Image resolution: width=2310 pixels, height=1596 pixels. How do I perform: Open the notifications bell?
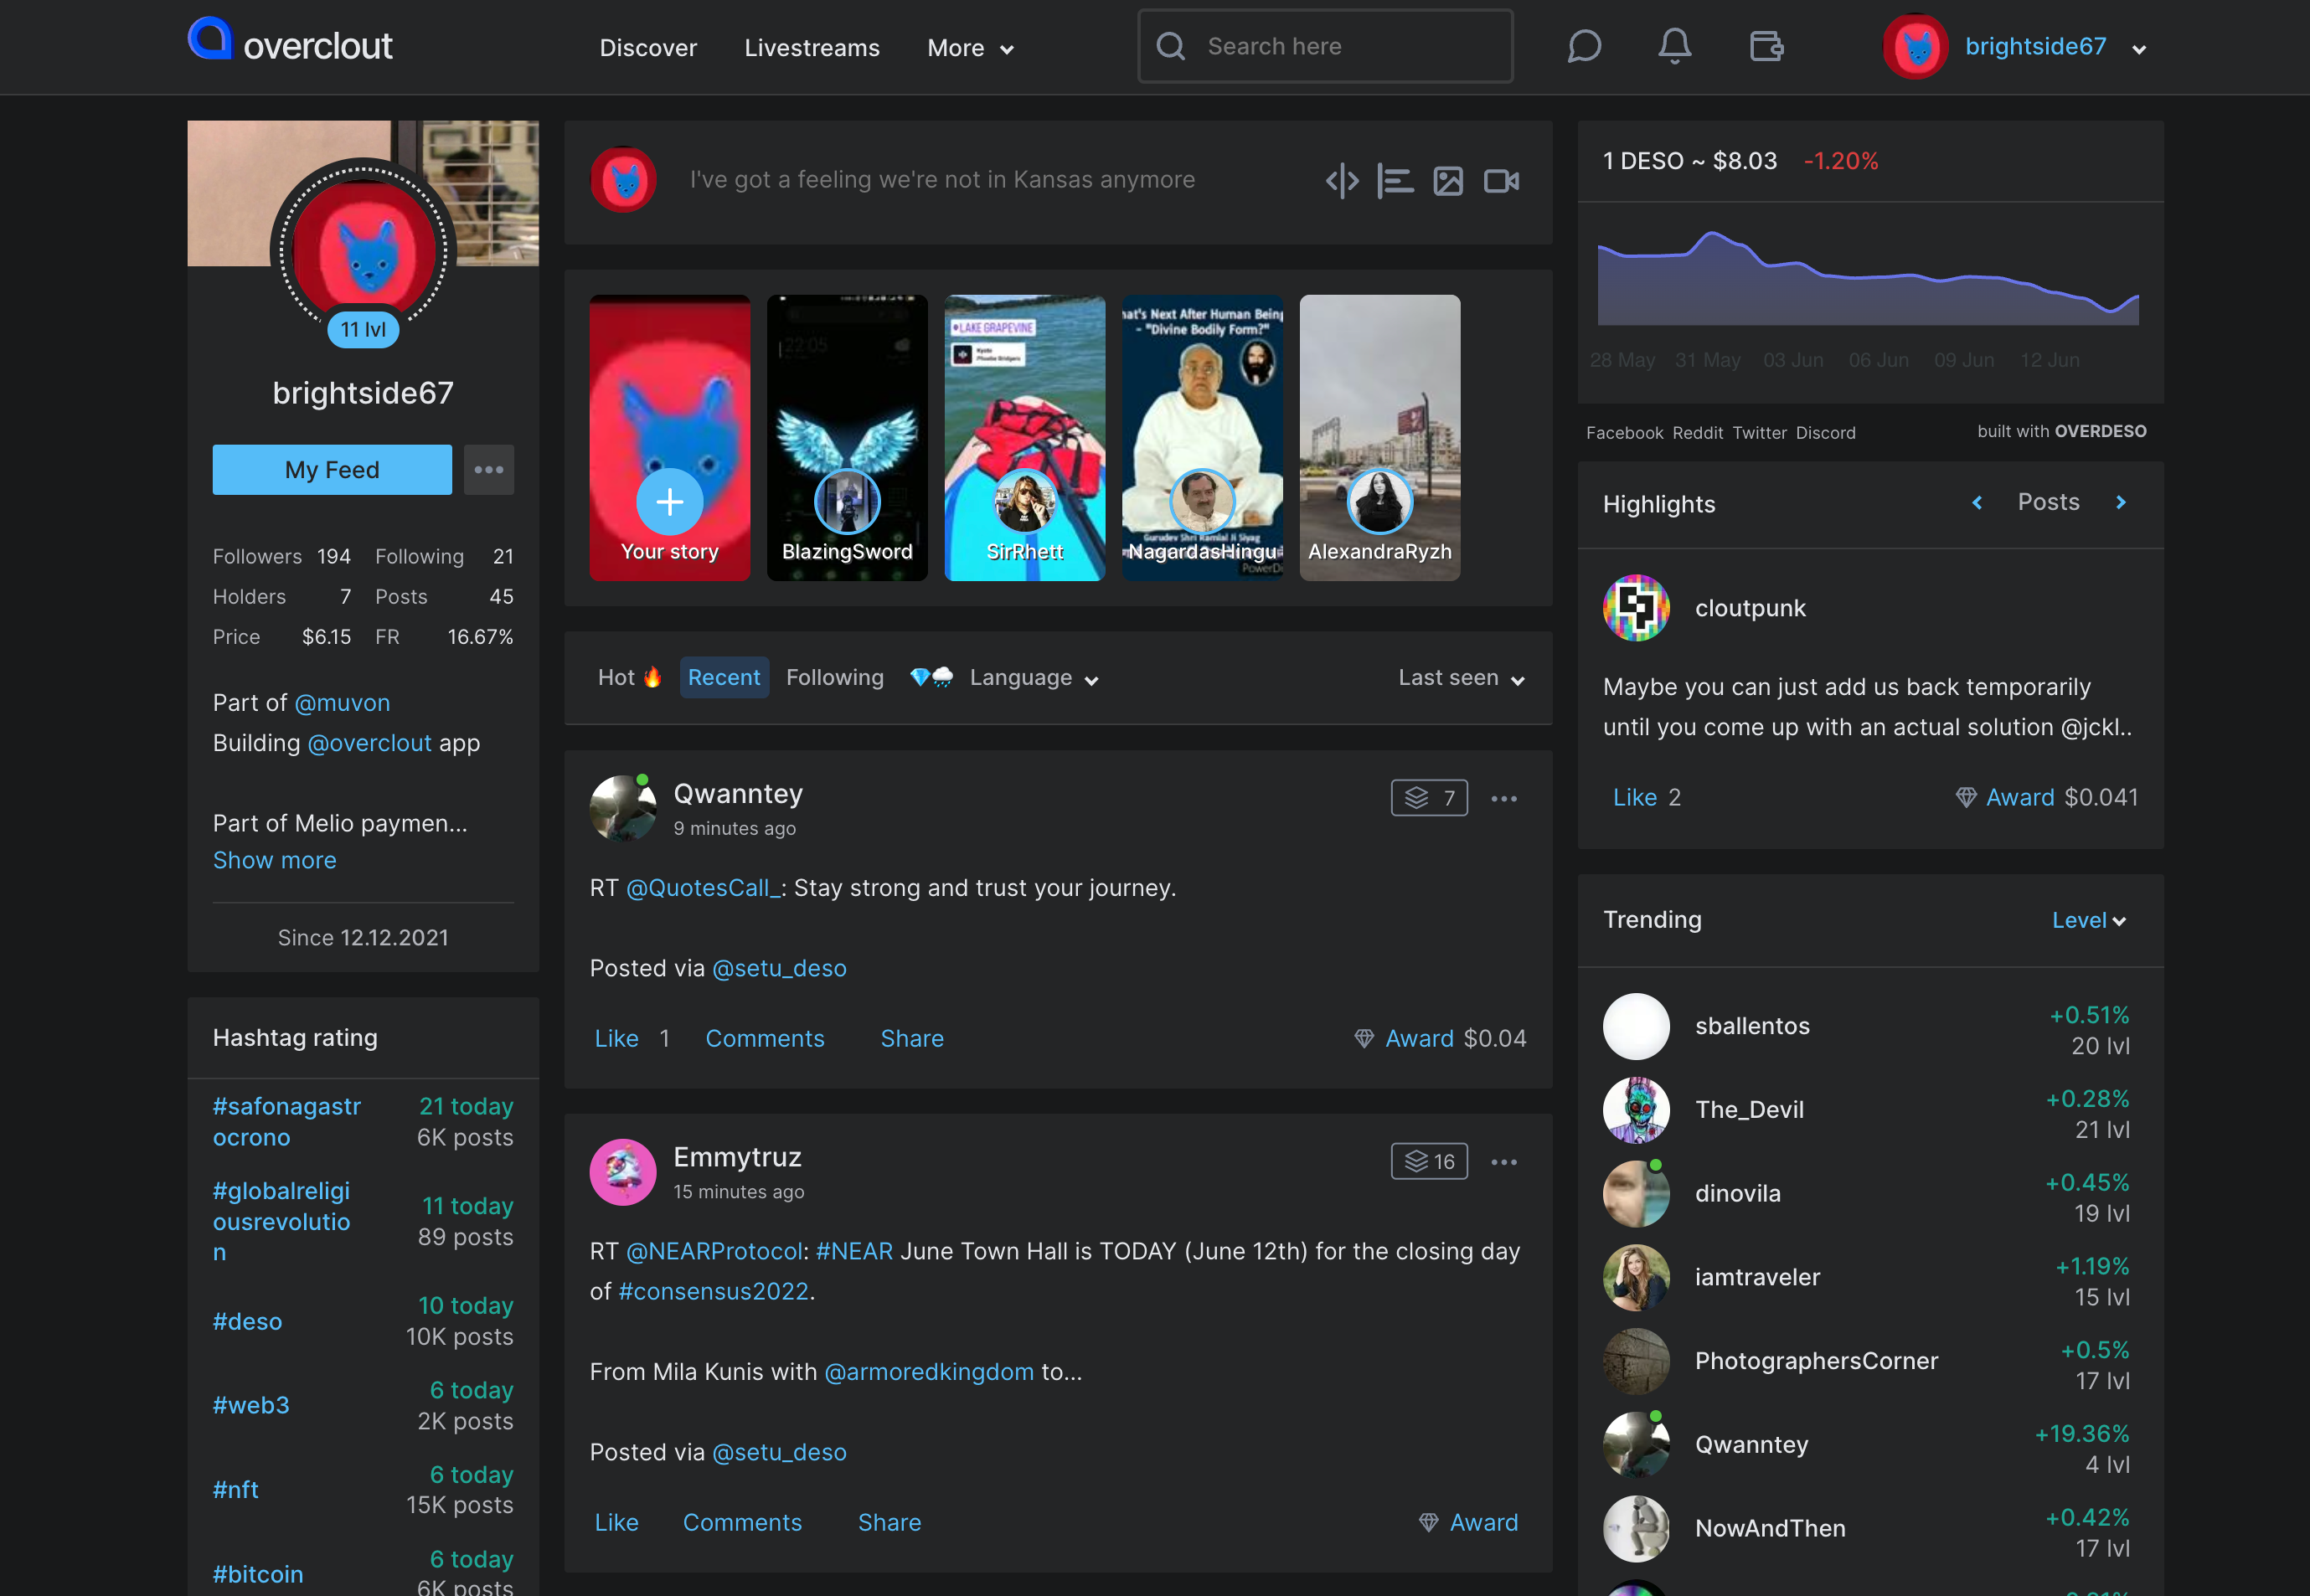[x=1675, y=46]
